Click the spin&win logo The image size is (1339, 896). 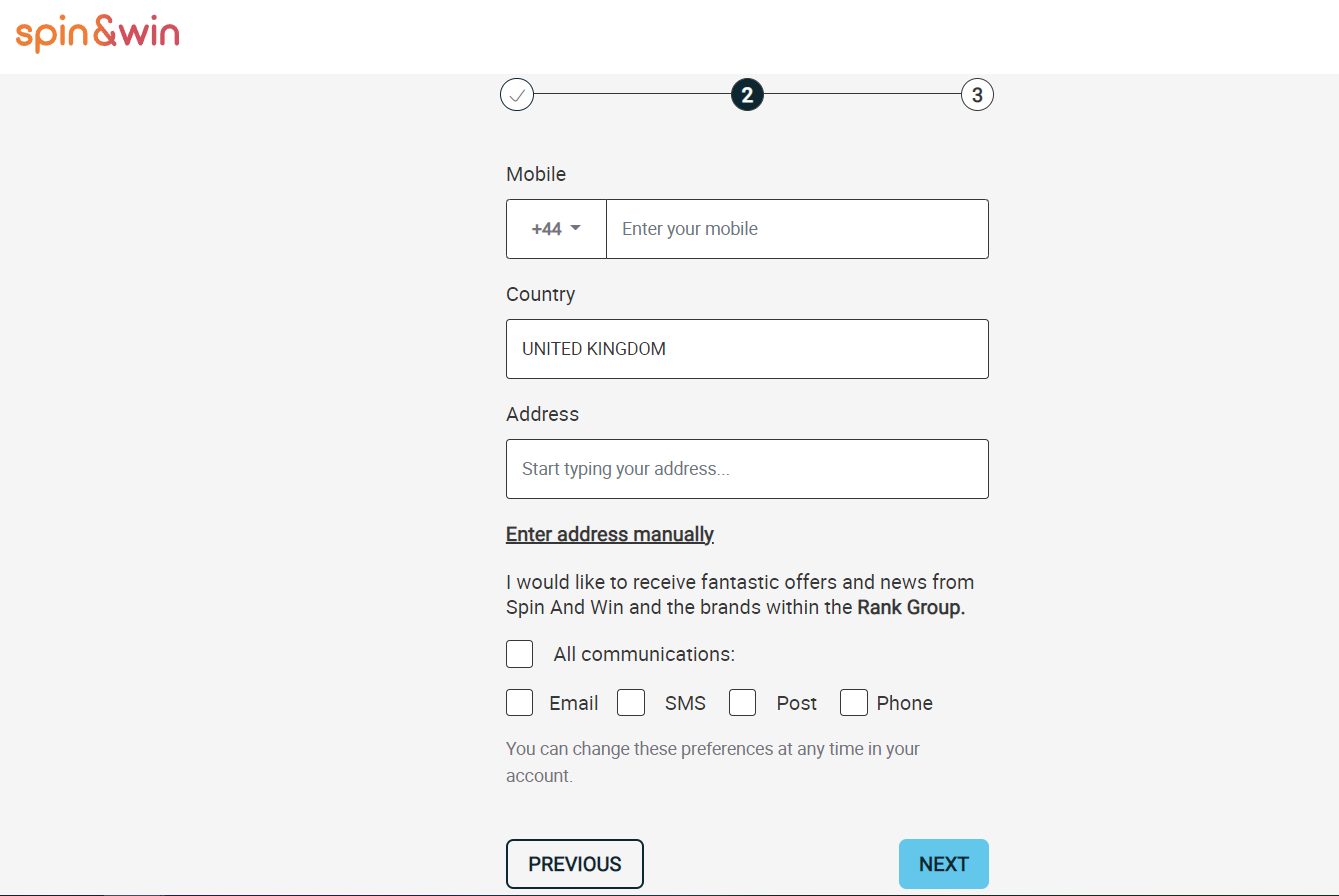(x=98, y=35)
